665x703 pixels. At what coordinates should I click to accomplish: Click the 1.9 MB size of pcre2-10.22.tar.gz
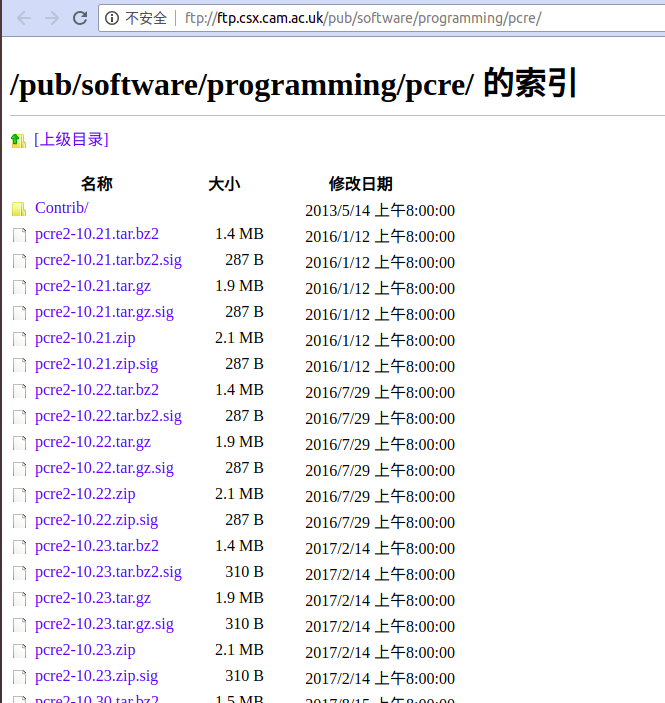point(239,442)
